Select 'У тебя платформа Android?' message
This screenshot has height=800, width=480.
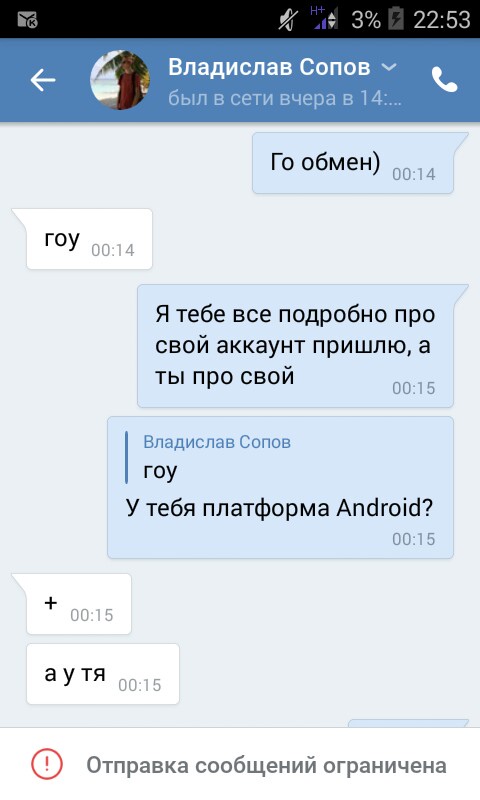pyautogui.click(x=280, y=508)
